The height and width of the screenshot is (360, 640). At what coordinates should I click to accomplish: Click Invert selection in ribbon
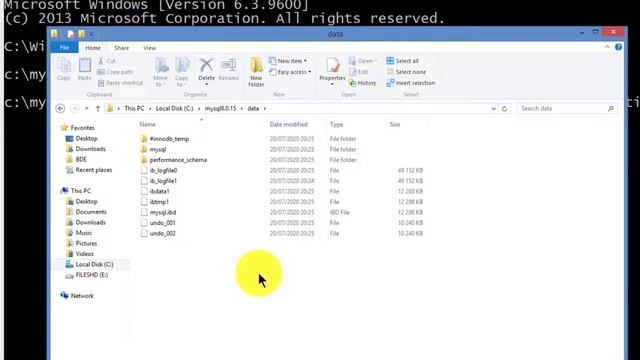(411, 83)
